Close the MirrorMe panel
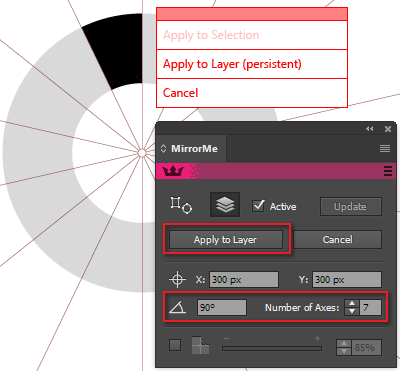Image resolution: width=400 pixels, height=371 pixels. [x=388, y=129]
